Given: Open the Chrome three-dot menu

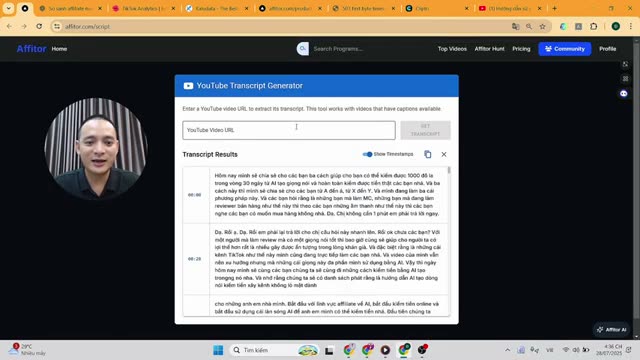Looking at the screenshot, I should click(x=631, y=26).
